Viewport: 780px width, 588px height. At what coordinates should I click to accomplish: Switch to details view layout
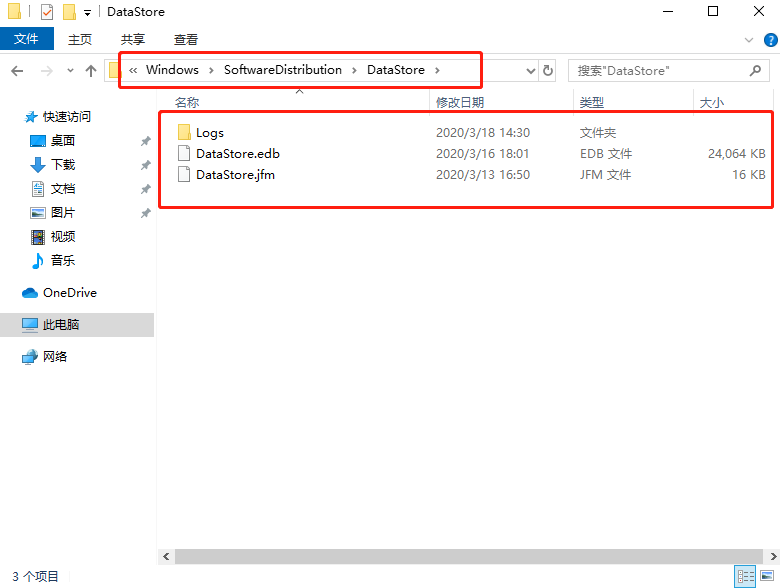[746, 576]
